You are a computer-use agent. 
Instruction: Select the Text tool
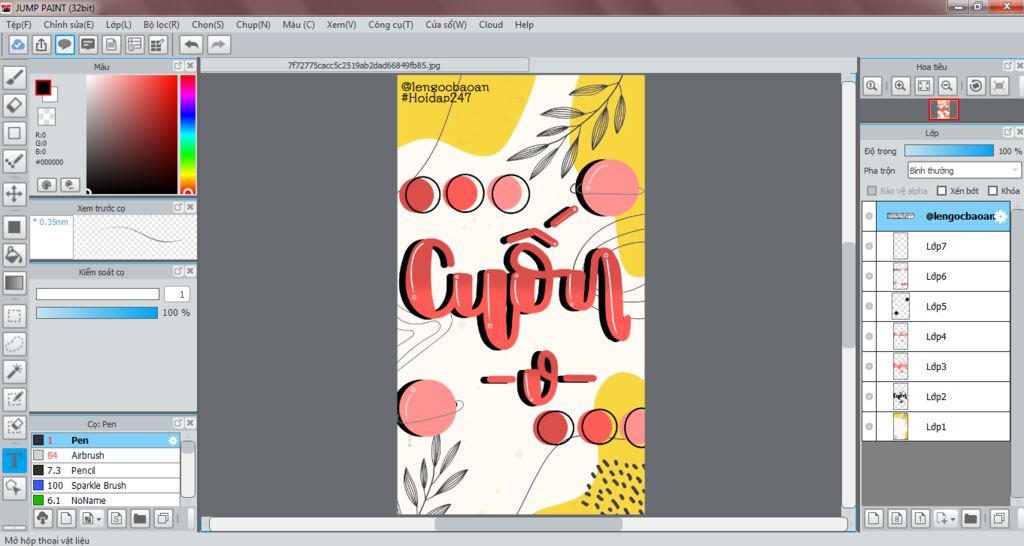point(14,460)
